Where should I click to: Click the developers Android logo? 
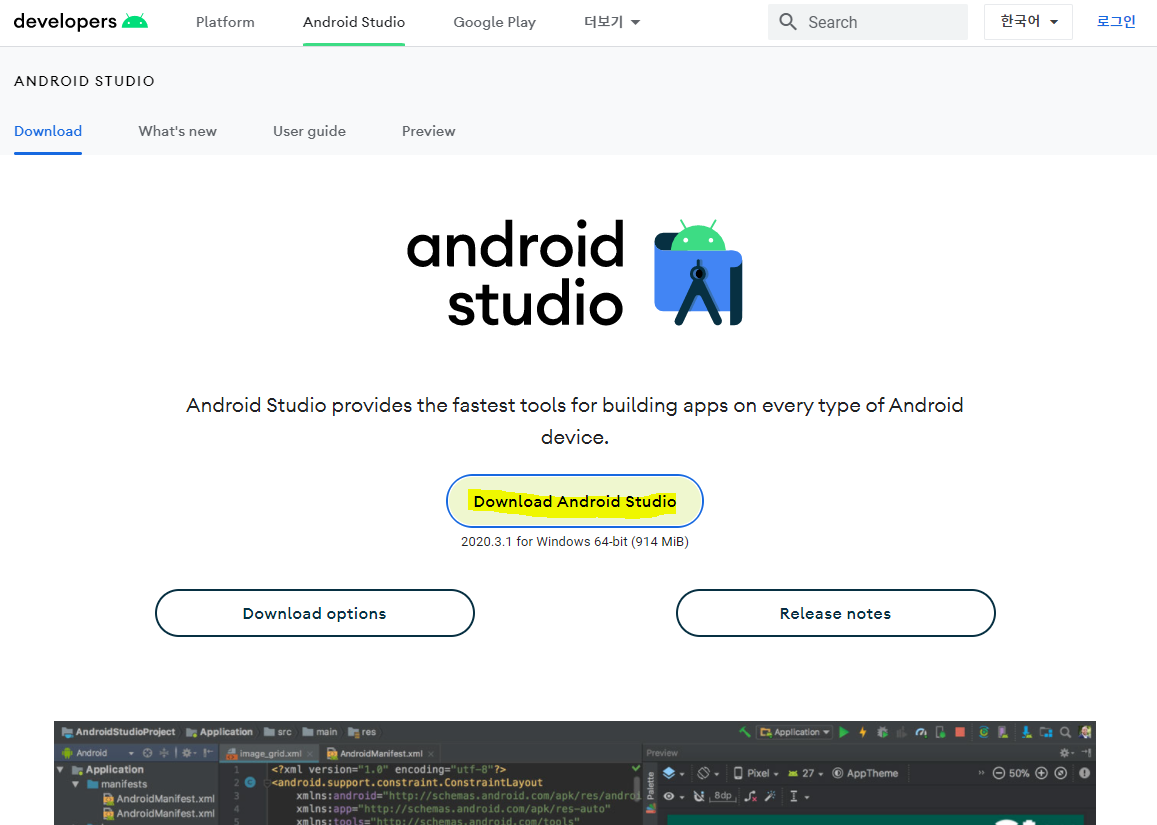pos(80,21)
